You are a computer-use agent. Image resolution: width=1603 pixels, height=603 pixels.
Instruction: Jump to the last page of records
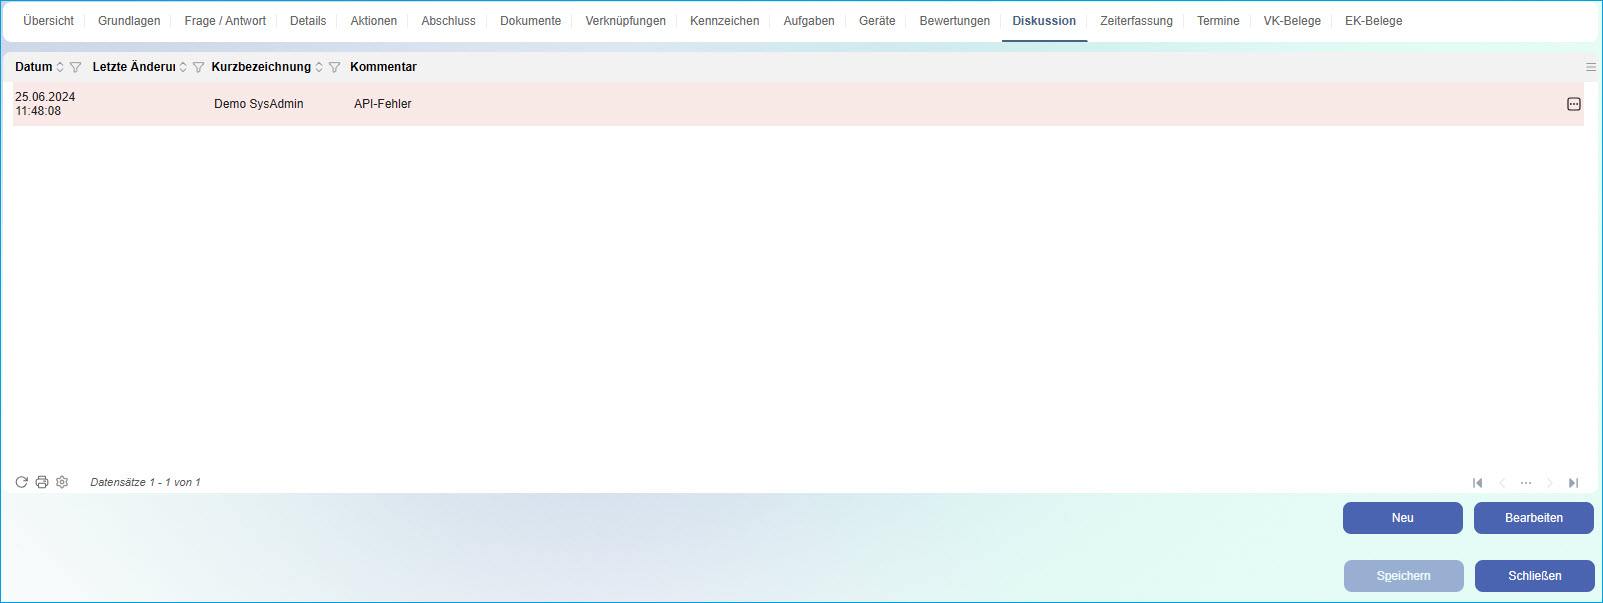click(1573, 483)
